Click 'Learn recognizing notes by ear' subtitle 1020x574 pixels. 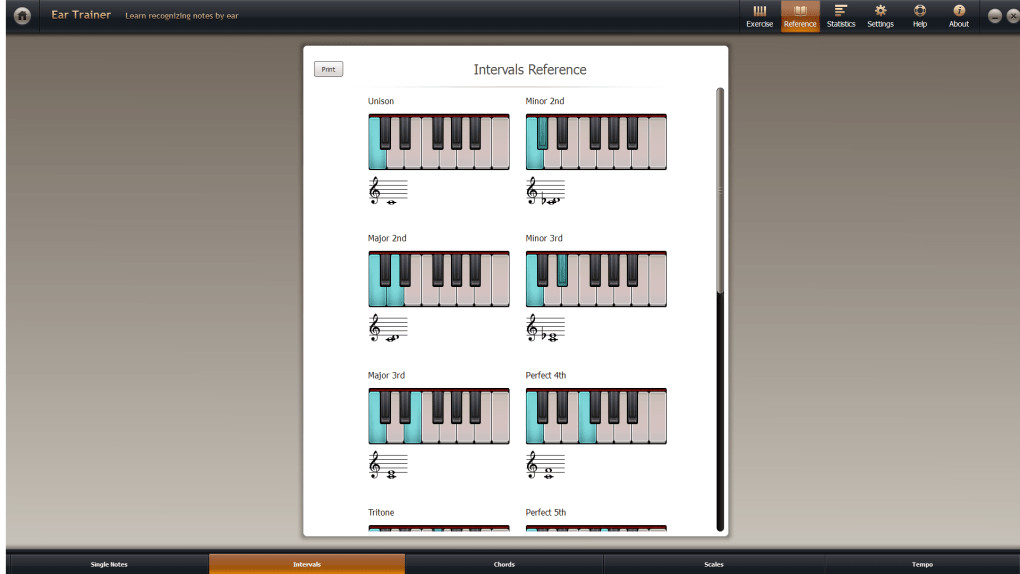point(181,16)
